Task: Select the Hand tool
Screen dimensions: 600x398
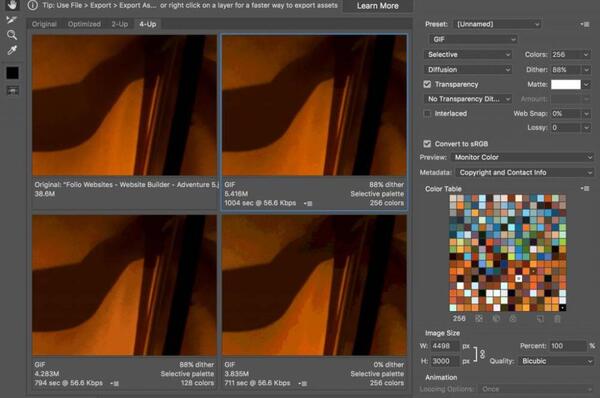Action: (12, 5)
